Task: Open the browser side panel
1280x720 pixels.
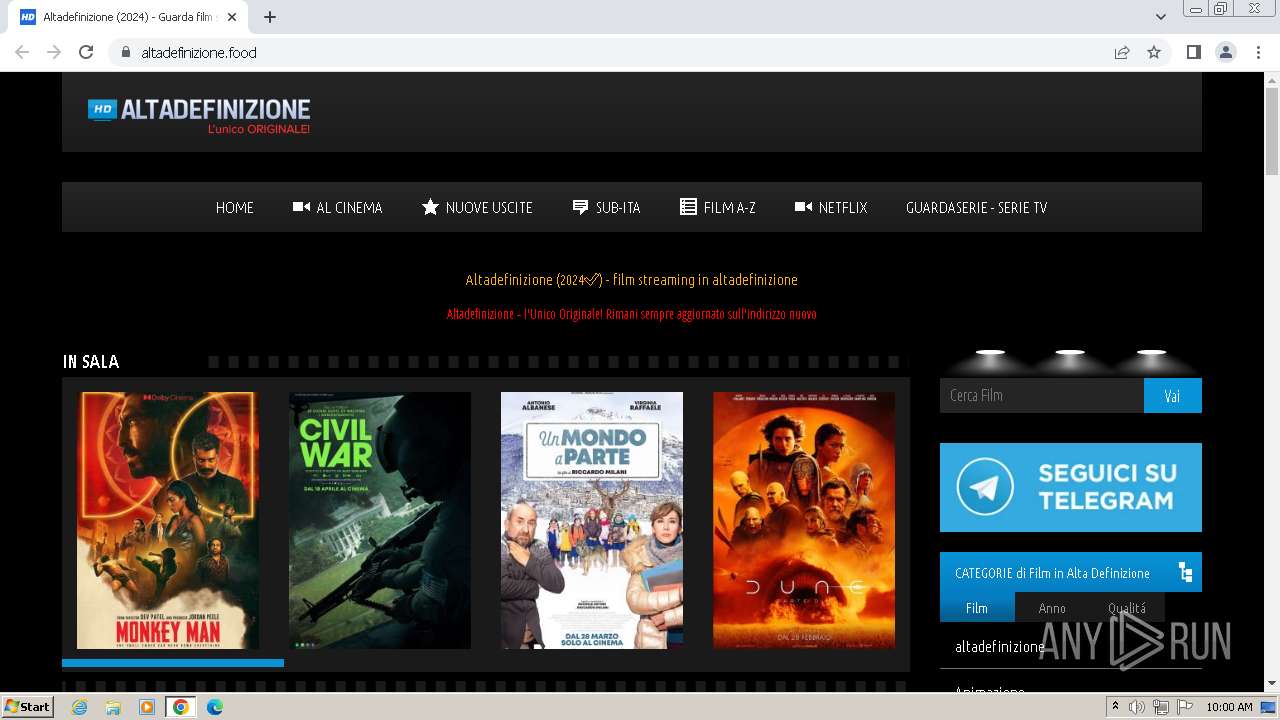Action: tap(1193, 52)
